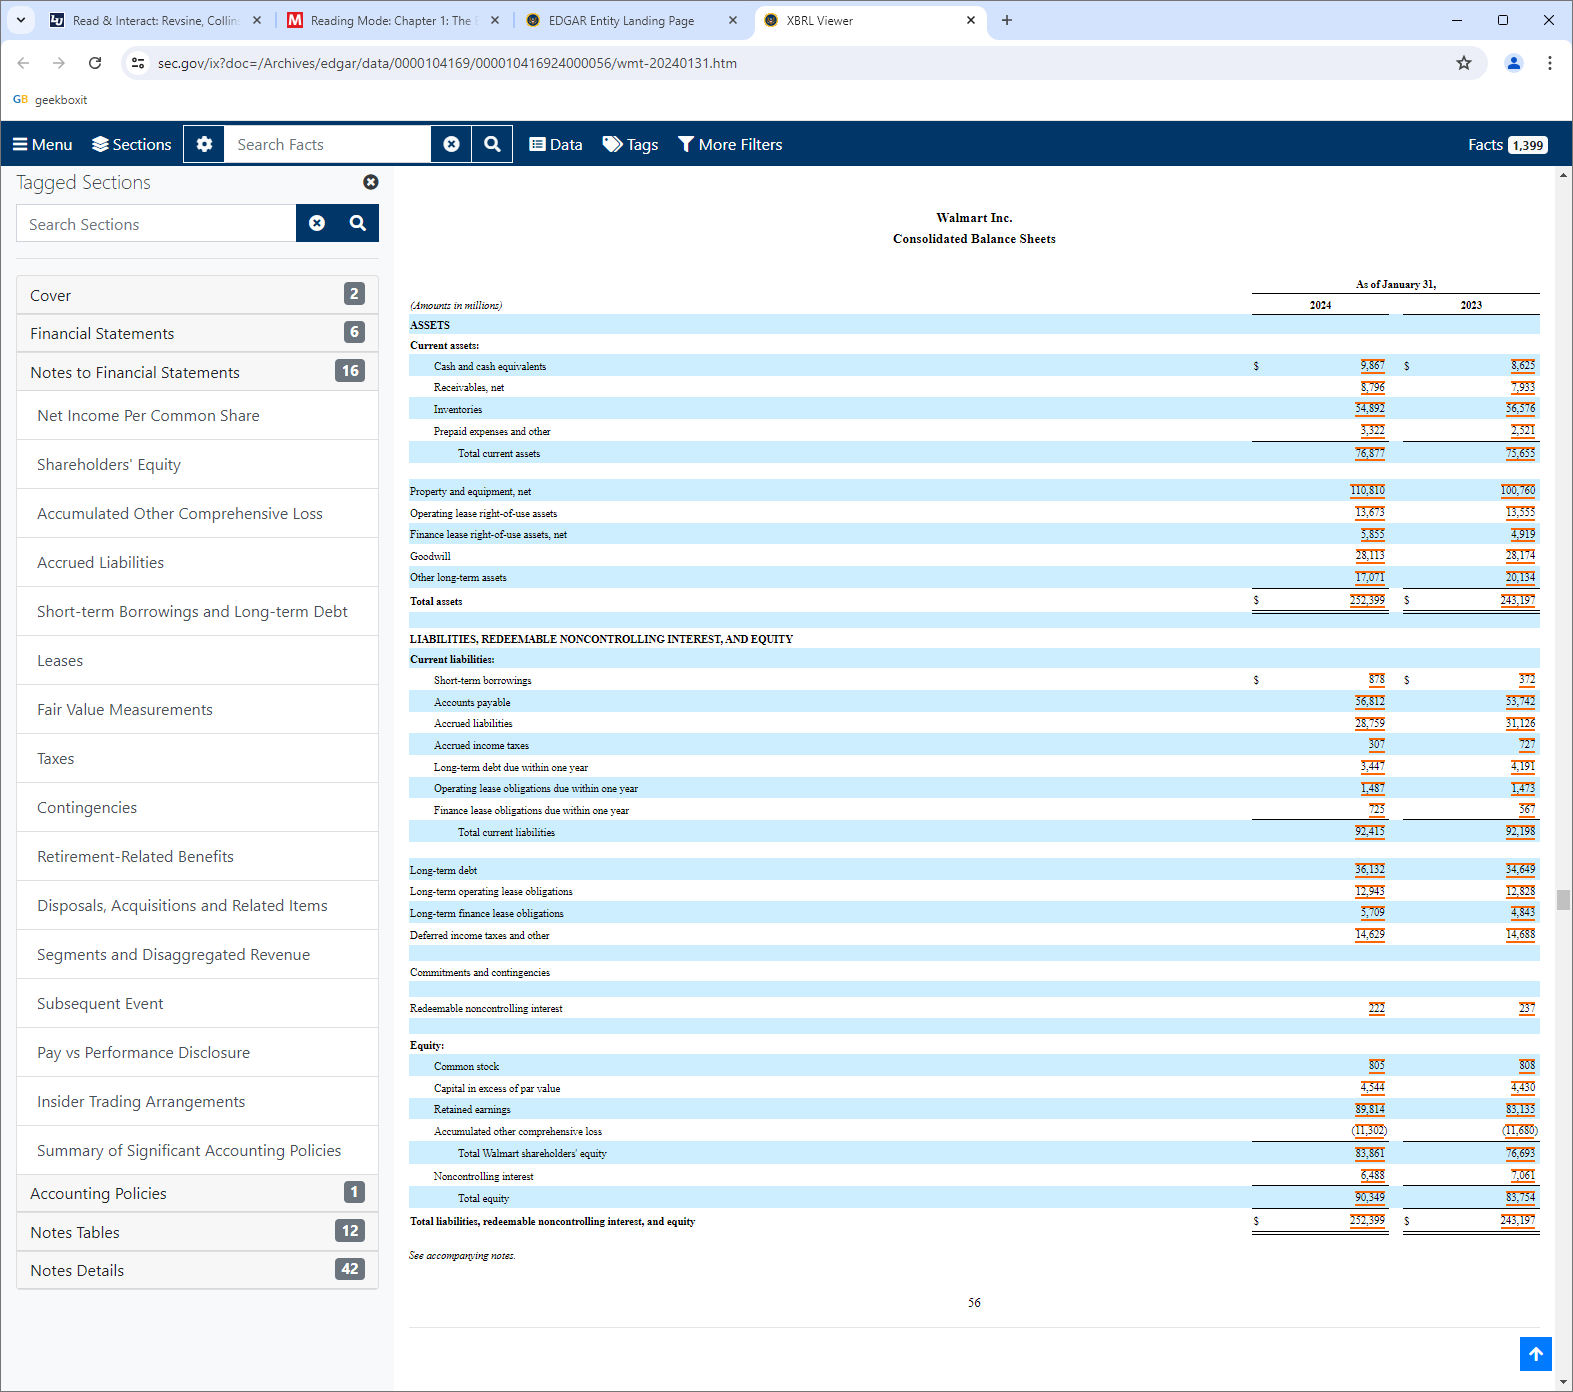Toggle the Sections panel button
Viewport: 1573px width, 1392px height.
pyautogui.click(x=132, y=144)
